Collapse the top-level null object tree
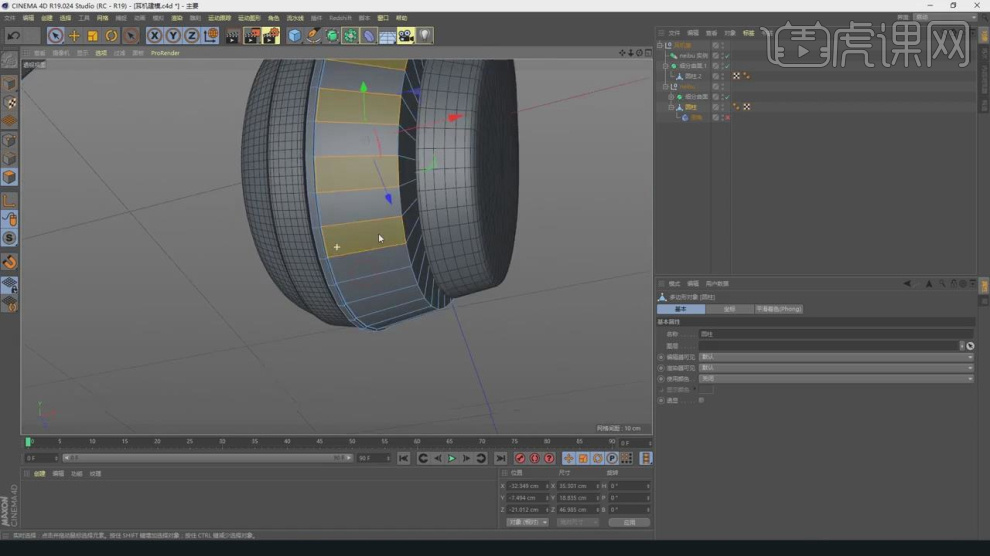The image size is (990, 556). tap(661, 45)
